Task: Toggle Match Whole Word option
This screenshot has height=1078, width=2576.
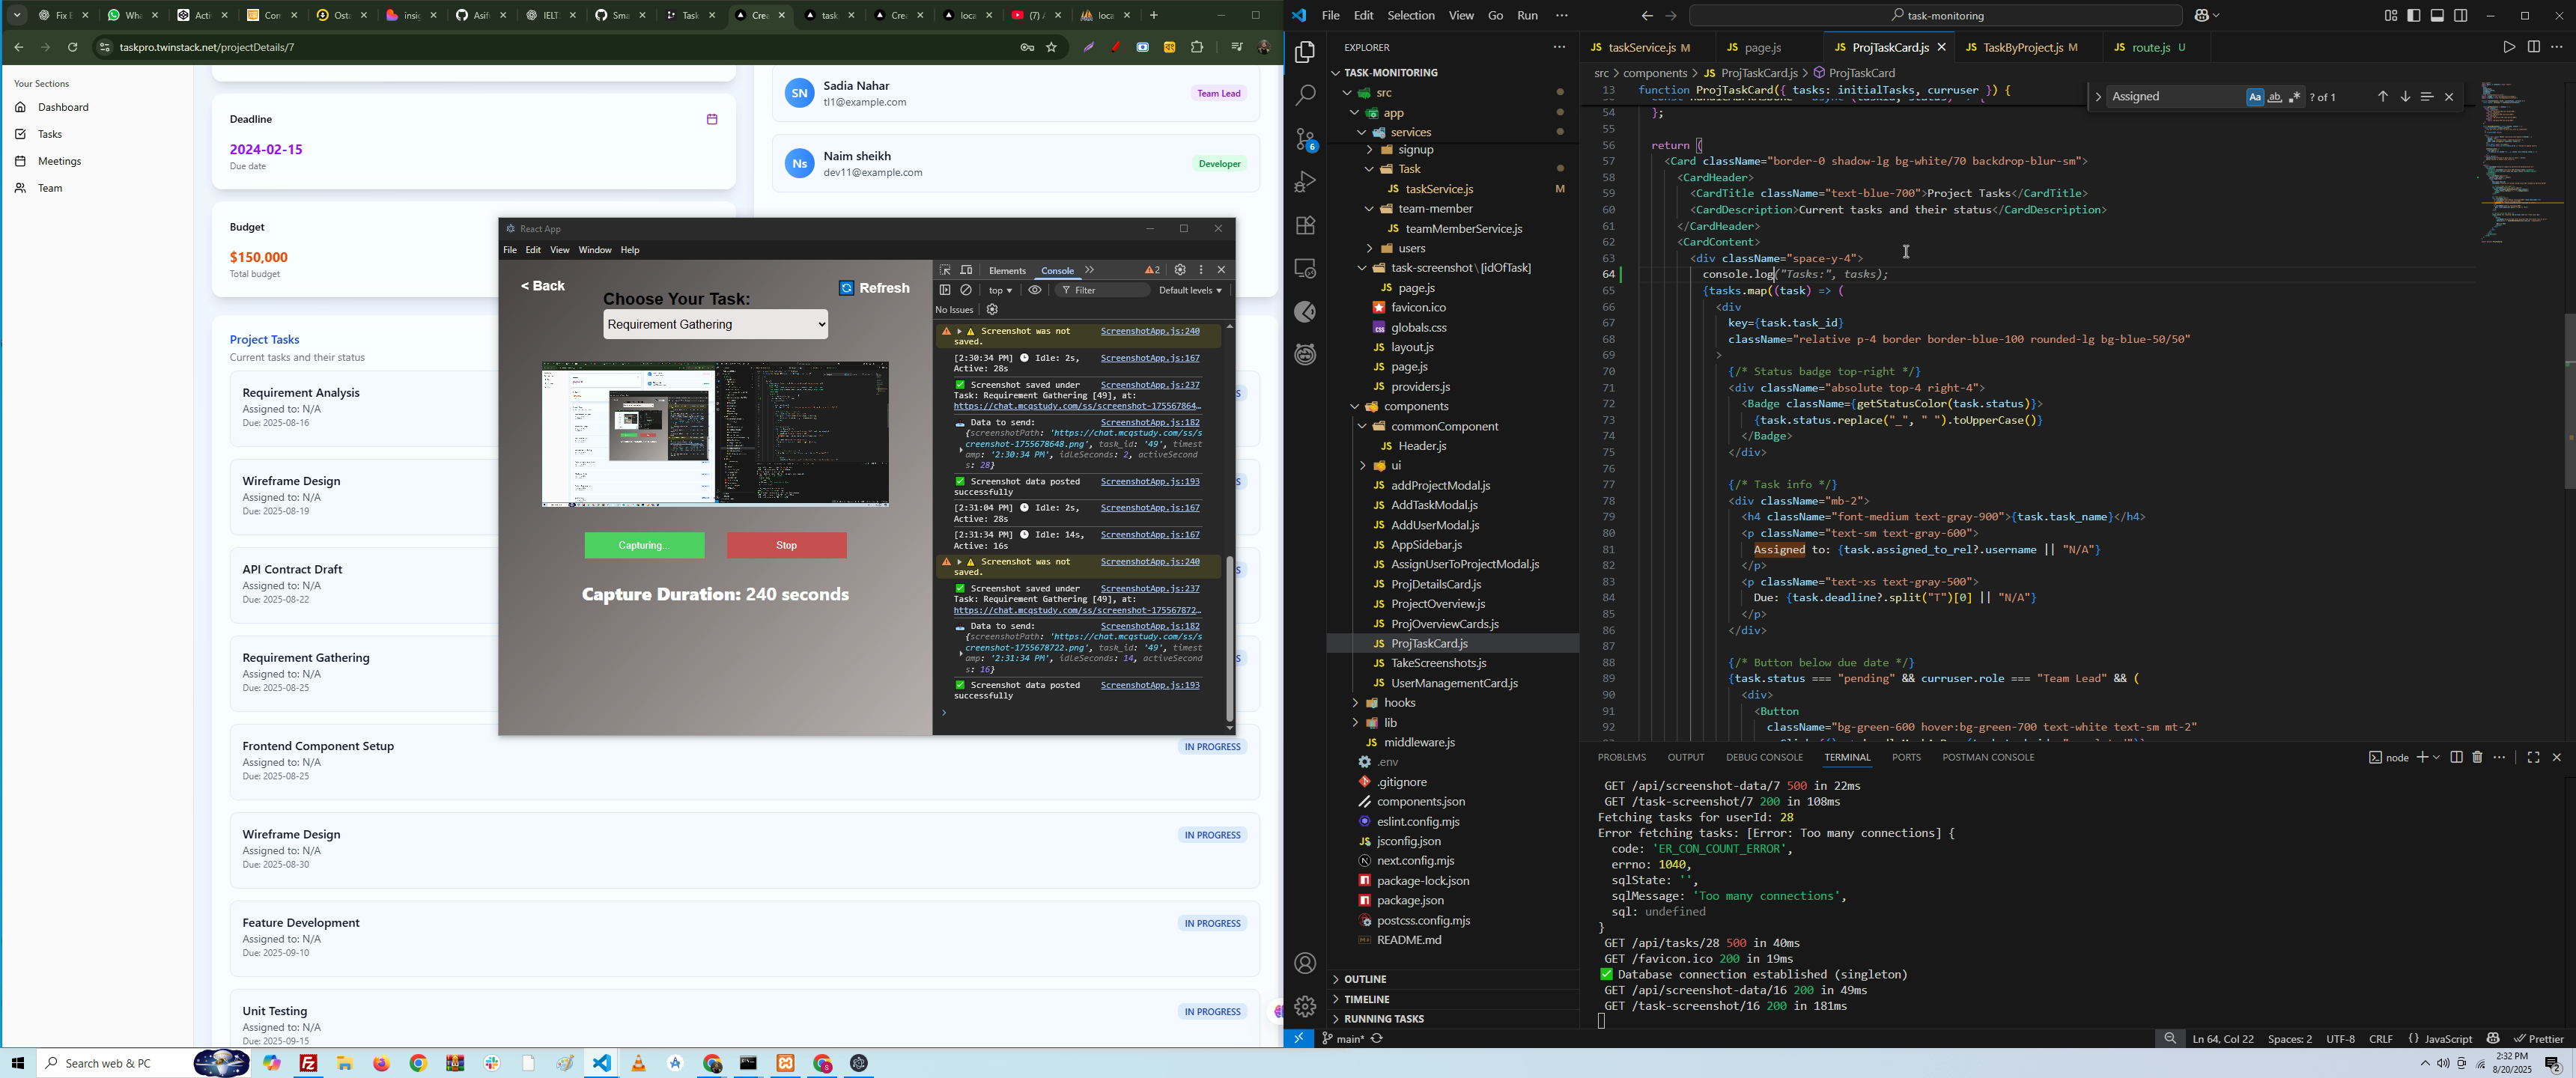Action: 2274,97
